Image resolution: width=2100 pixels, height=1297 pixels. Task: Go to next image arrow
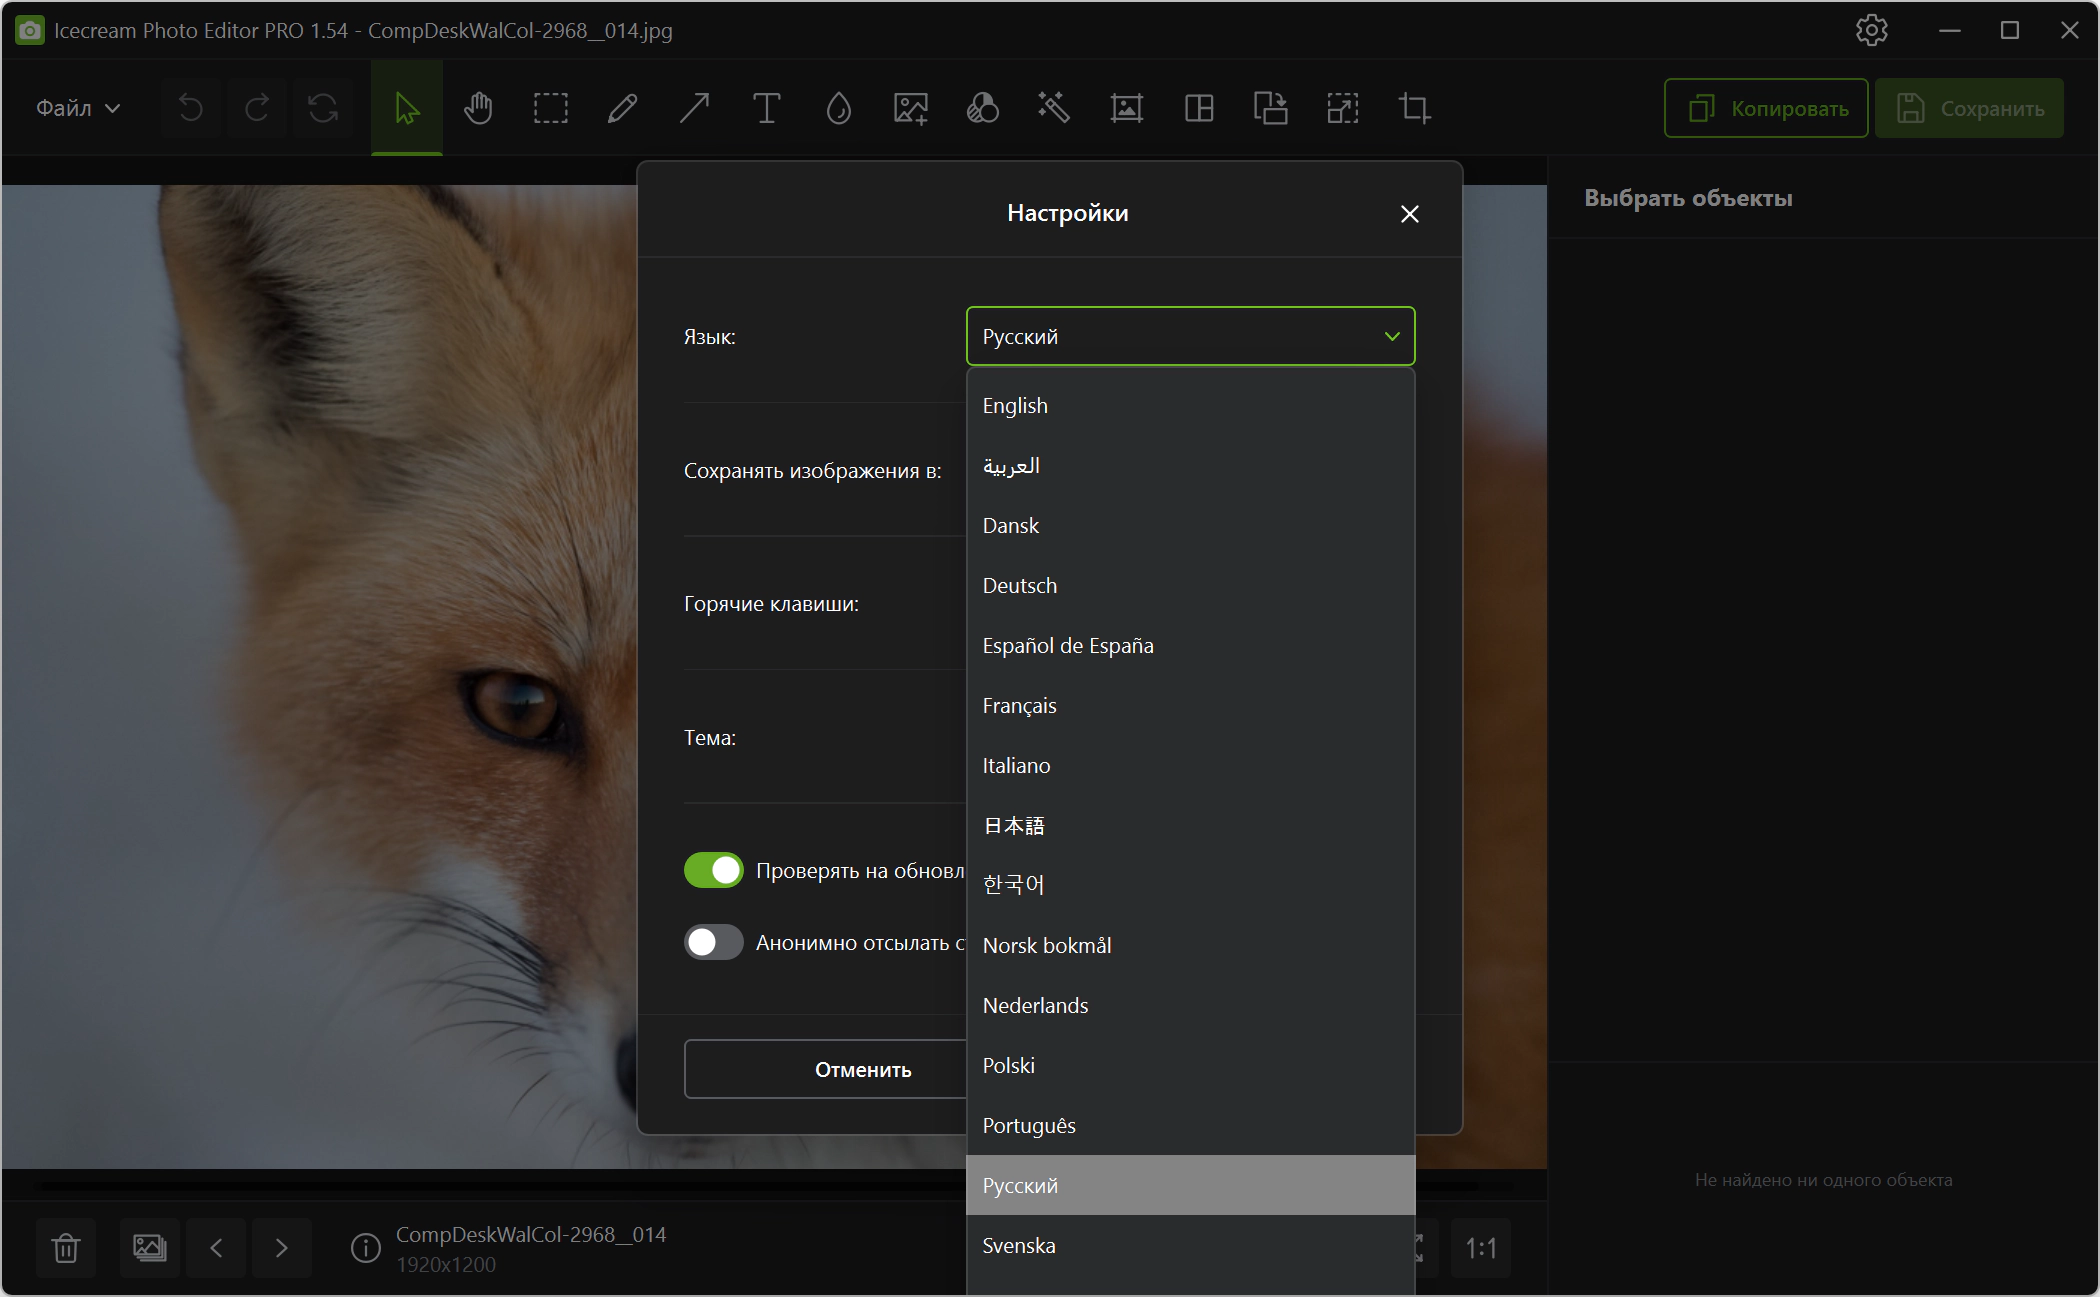click(281, 1248)
